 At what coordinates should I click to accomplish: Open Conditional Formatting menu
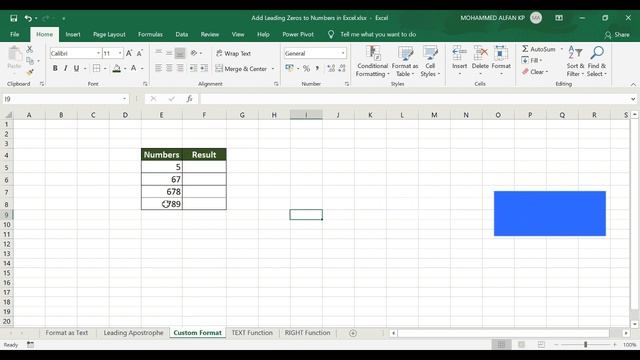(372, 61)
